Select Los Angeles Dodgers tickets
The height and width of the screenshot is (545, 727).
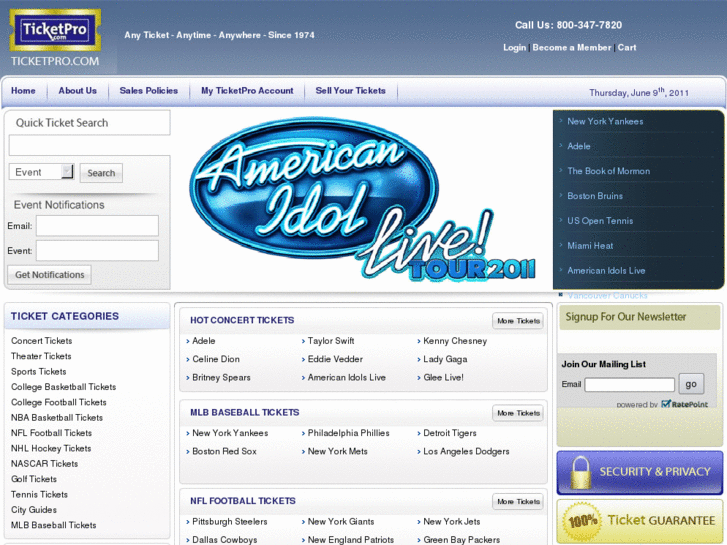(466, 451)
